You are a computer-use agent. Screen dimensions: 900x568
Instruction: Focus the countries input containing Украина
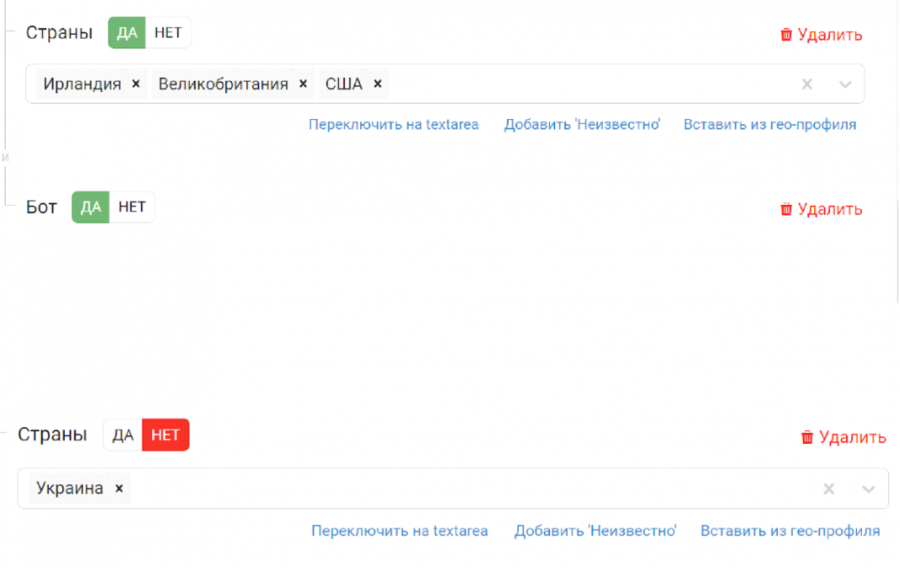pos(453,489)
